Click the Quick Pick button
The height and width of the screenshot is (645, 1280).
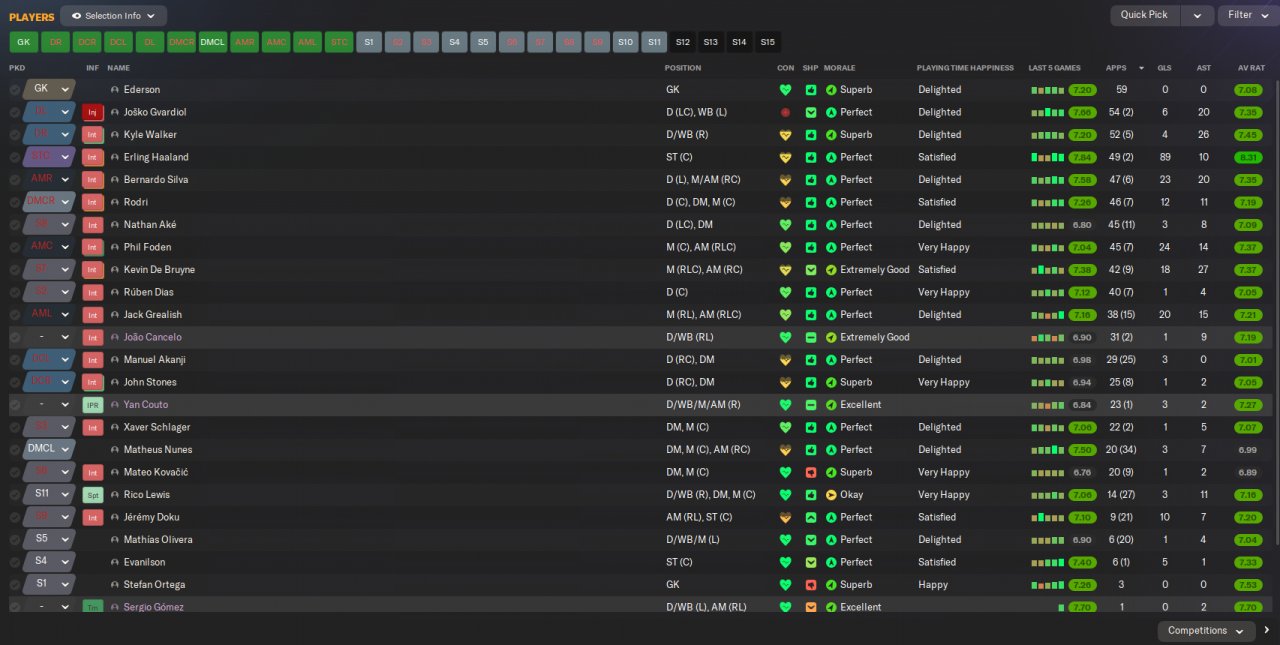click(x=1144, y=15)
